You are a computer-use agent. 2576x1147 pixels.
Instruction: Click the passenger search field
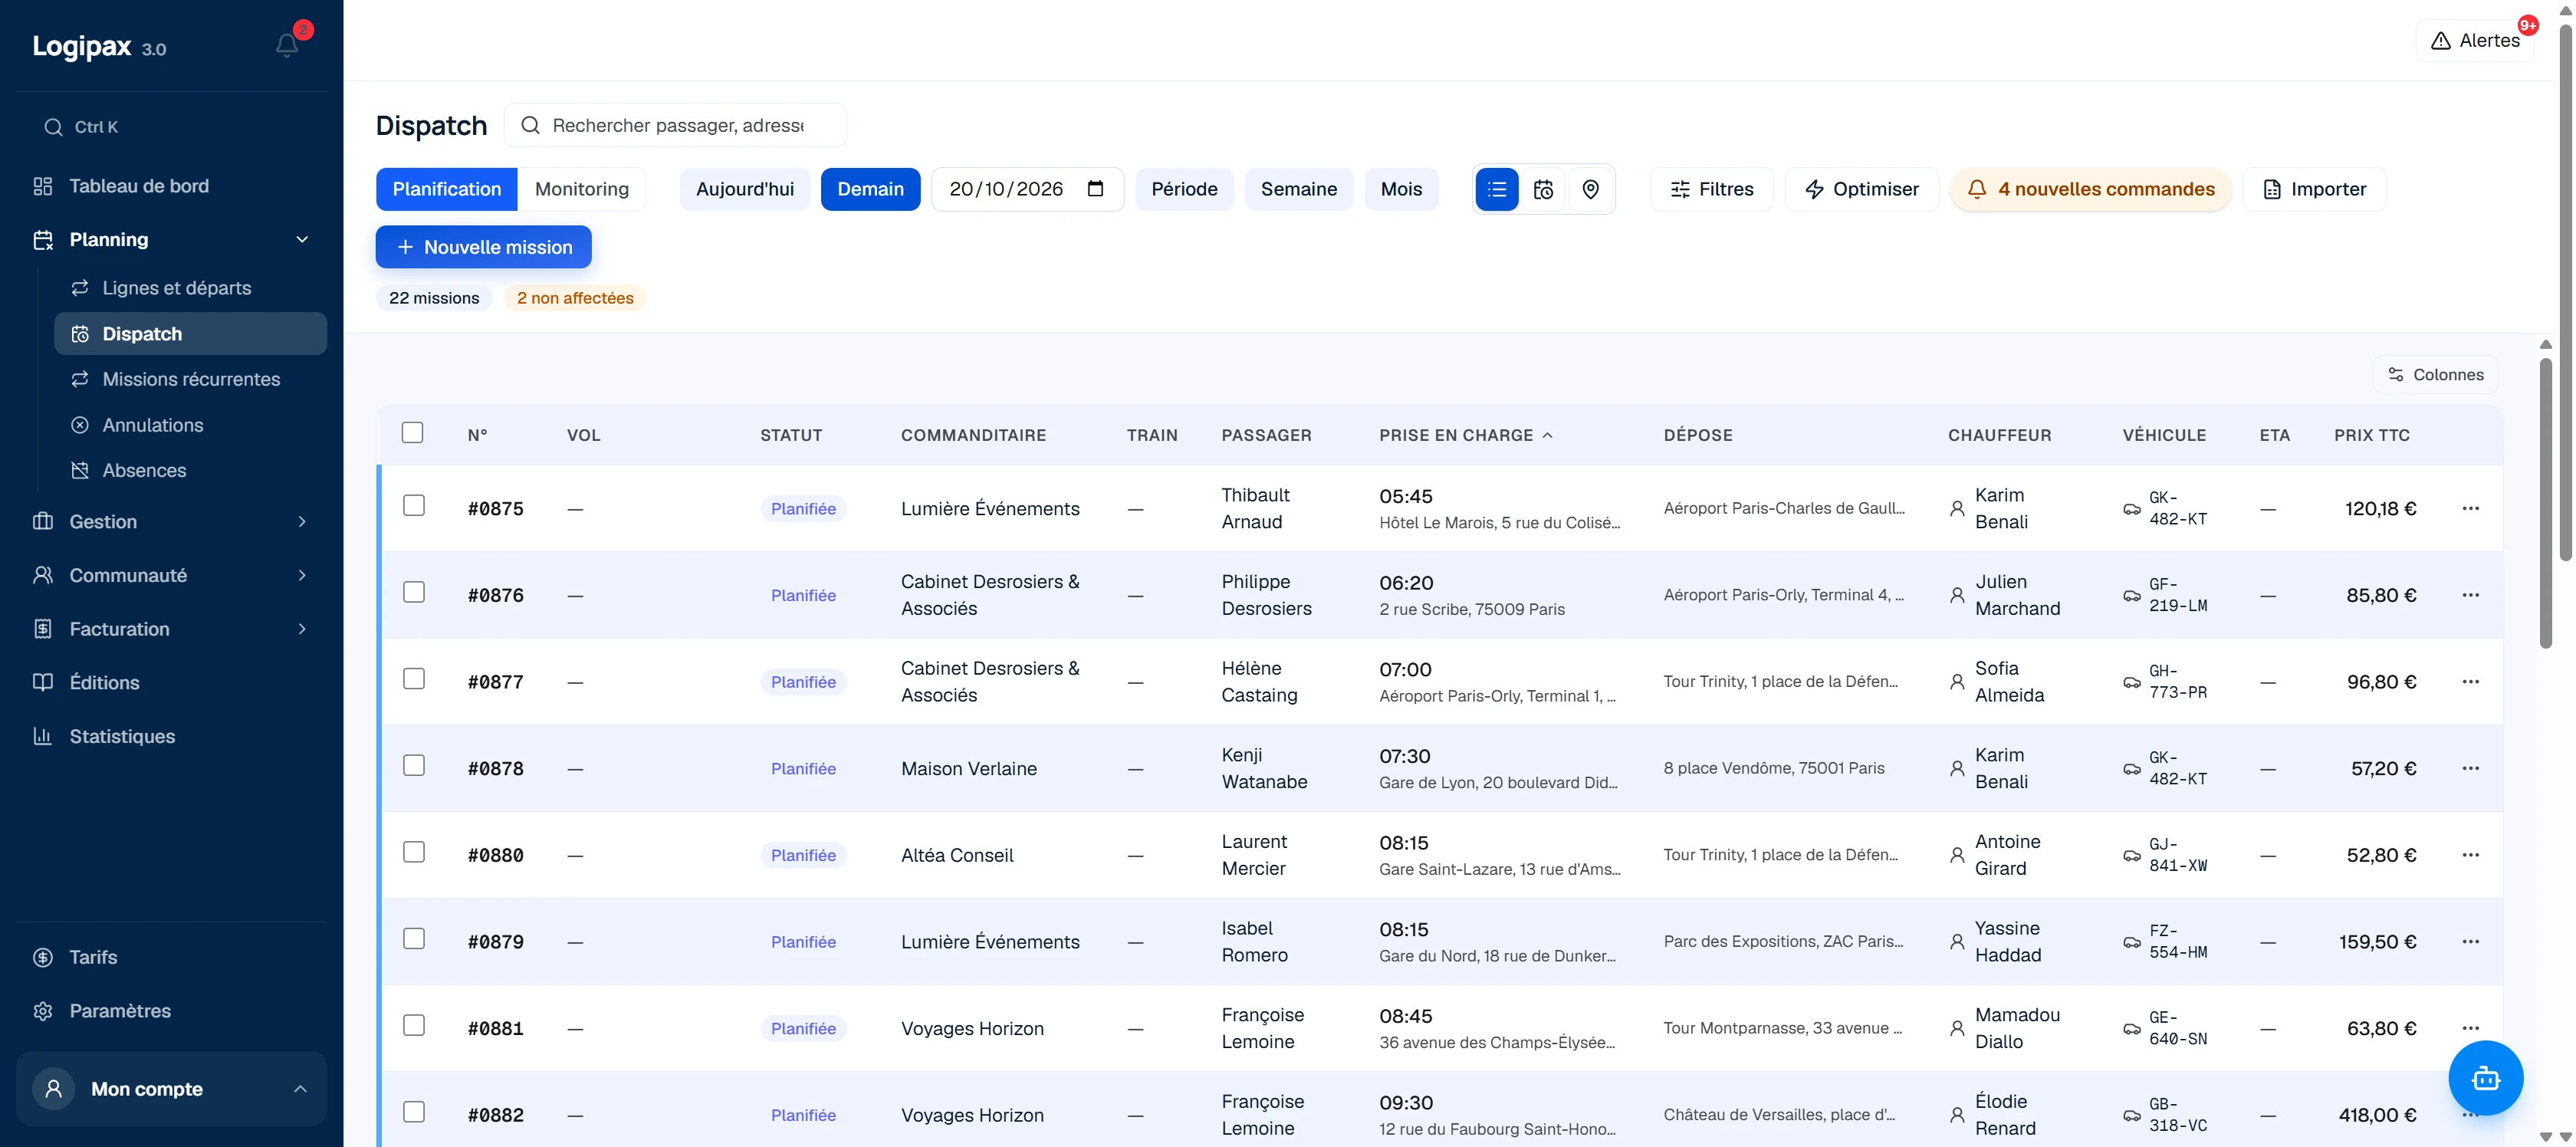[676, 125]
